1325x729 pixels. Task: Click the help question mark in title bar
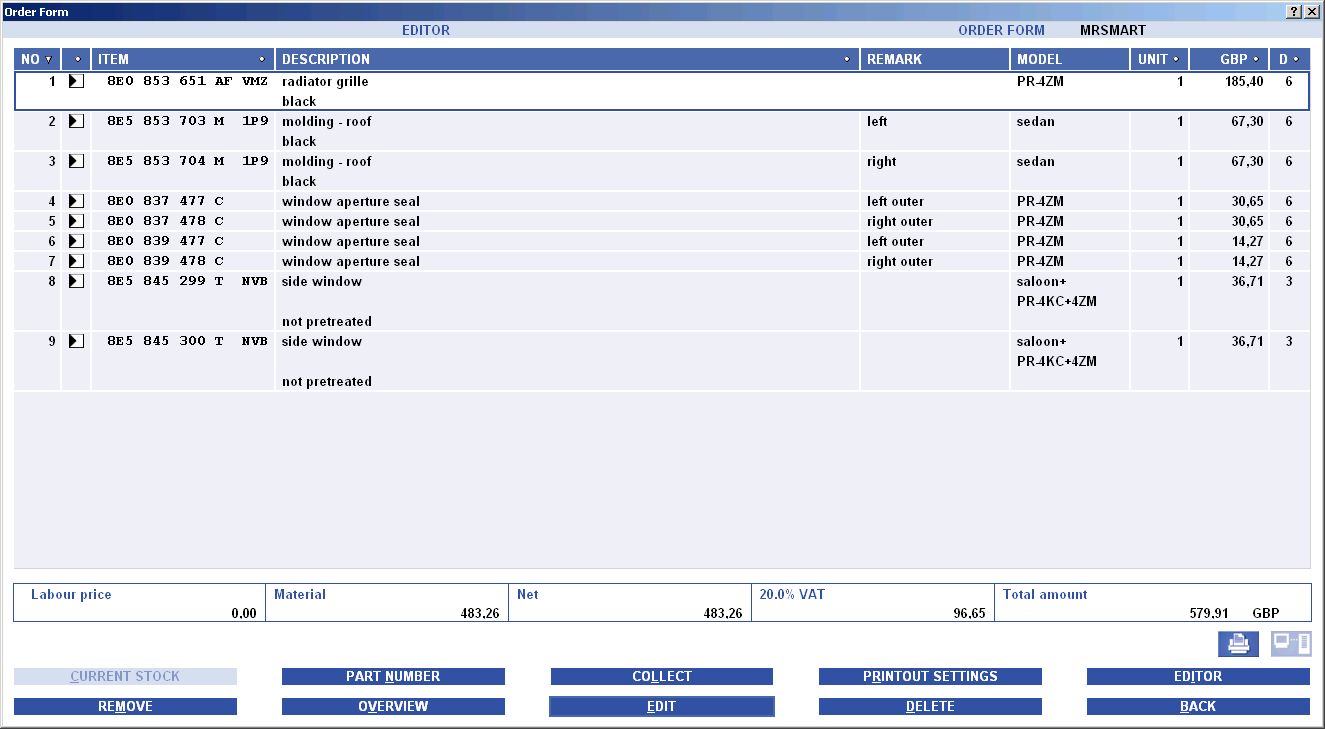click(1294, 11)
